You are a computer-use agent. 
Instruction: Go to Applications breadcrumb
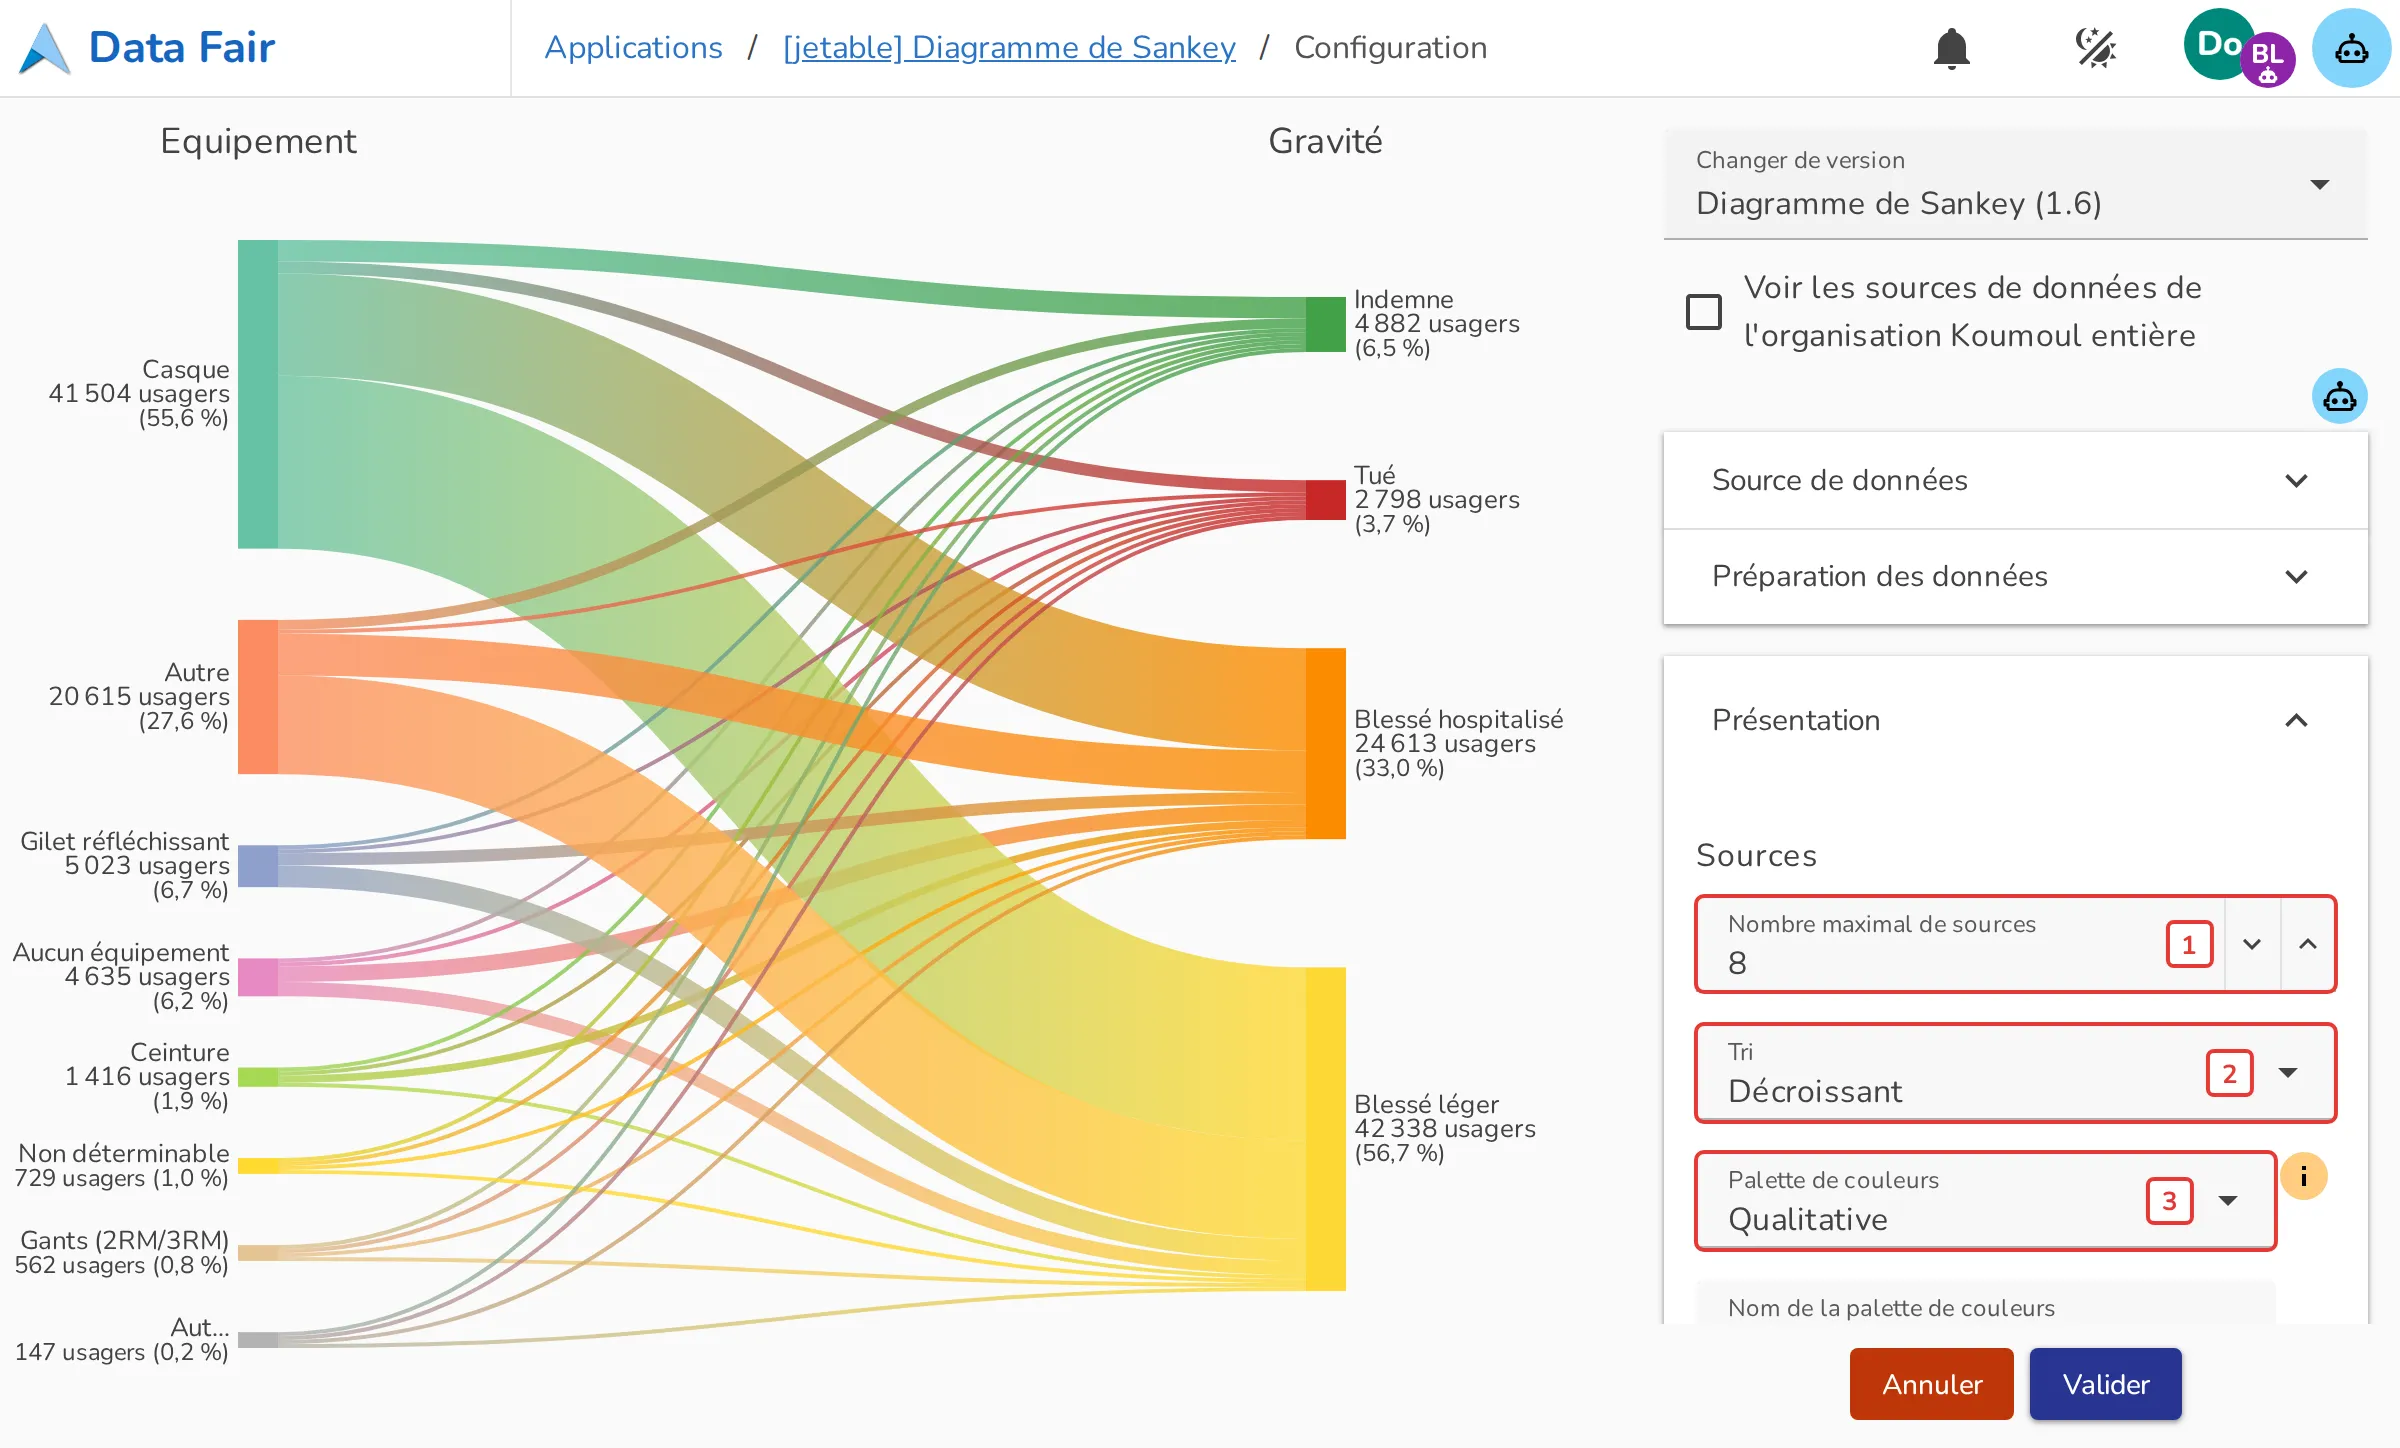[x=633, y=48]
